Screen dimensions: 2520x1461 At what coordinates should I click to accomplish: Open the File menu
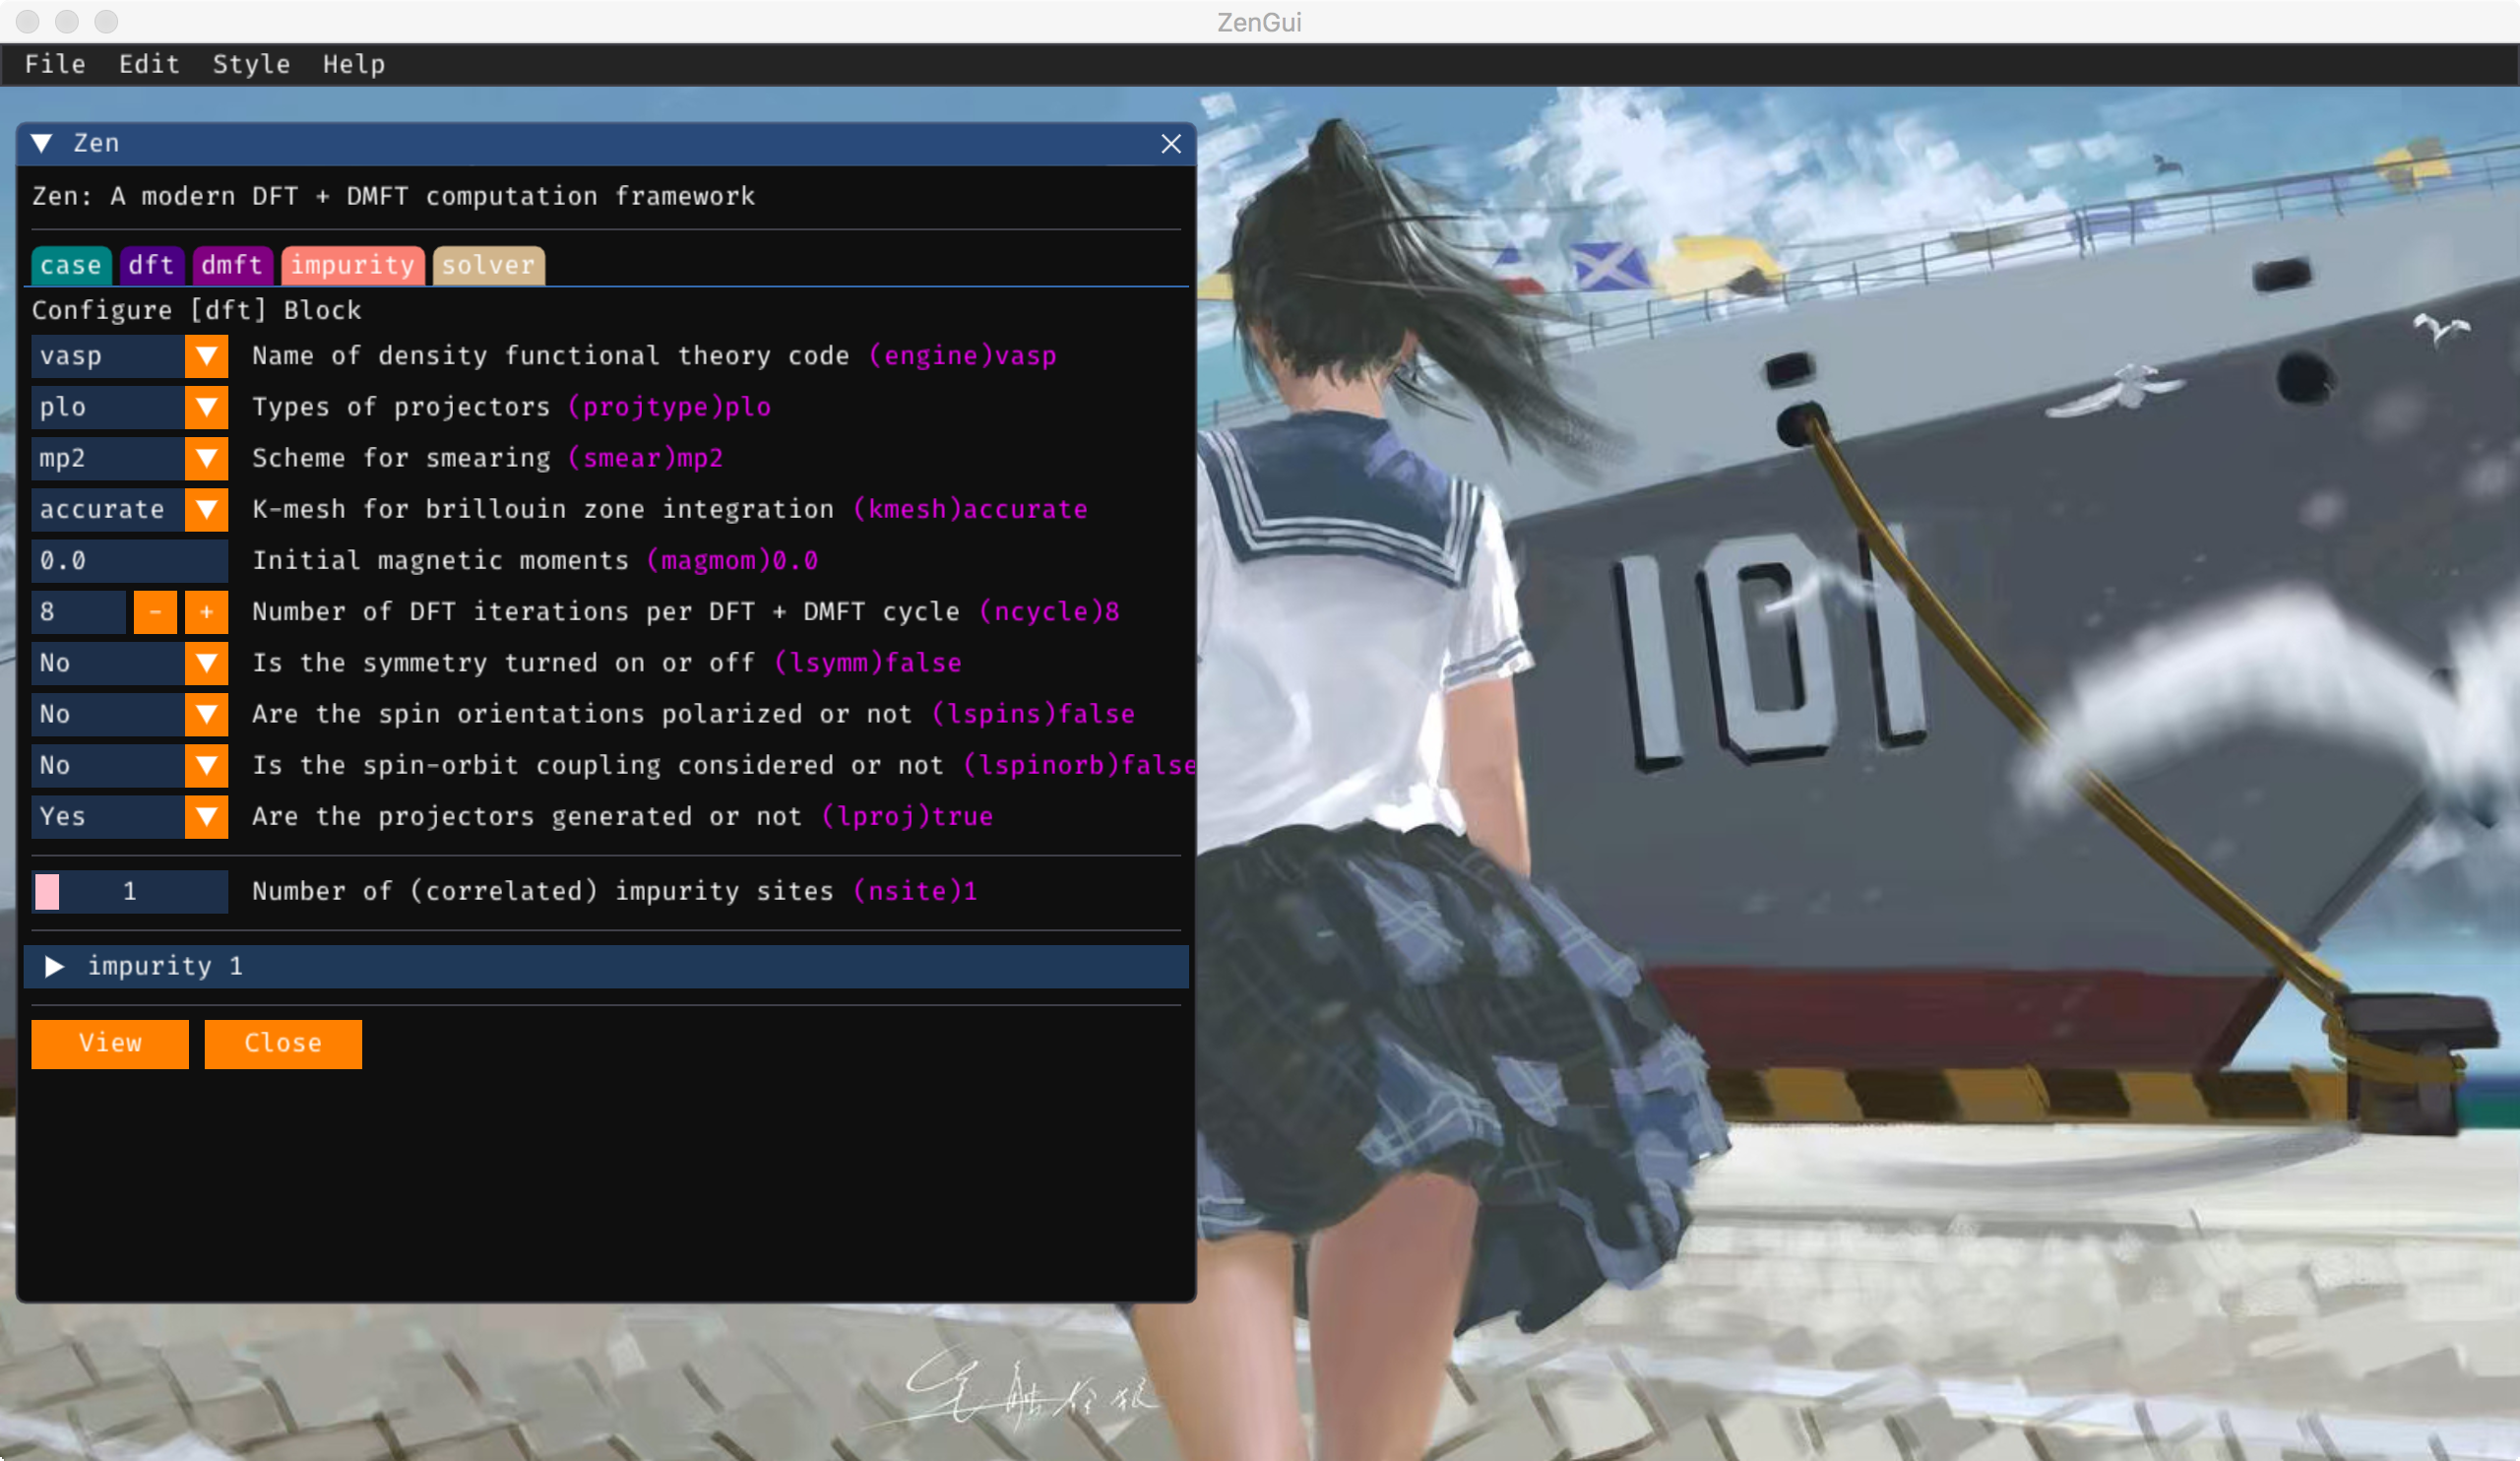[55, 64]
